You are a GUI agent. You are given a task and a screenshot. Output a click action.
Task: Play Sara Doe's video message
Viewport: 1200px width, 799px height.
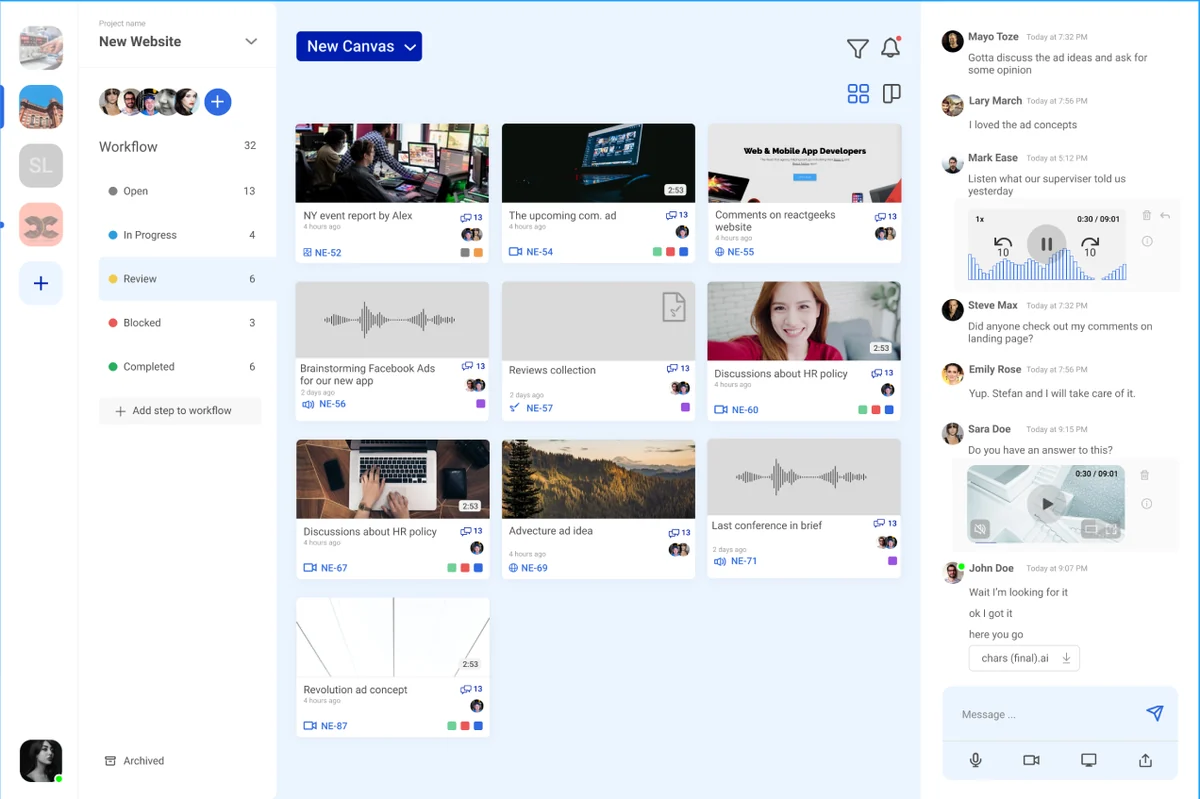[1046, 504]
